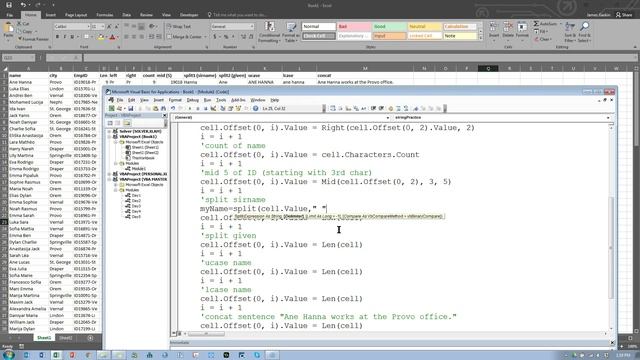Viewport: 640px width, 360px height.
Task: Click the red font color swatch
Action: [x=112, y=37]
